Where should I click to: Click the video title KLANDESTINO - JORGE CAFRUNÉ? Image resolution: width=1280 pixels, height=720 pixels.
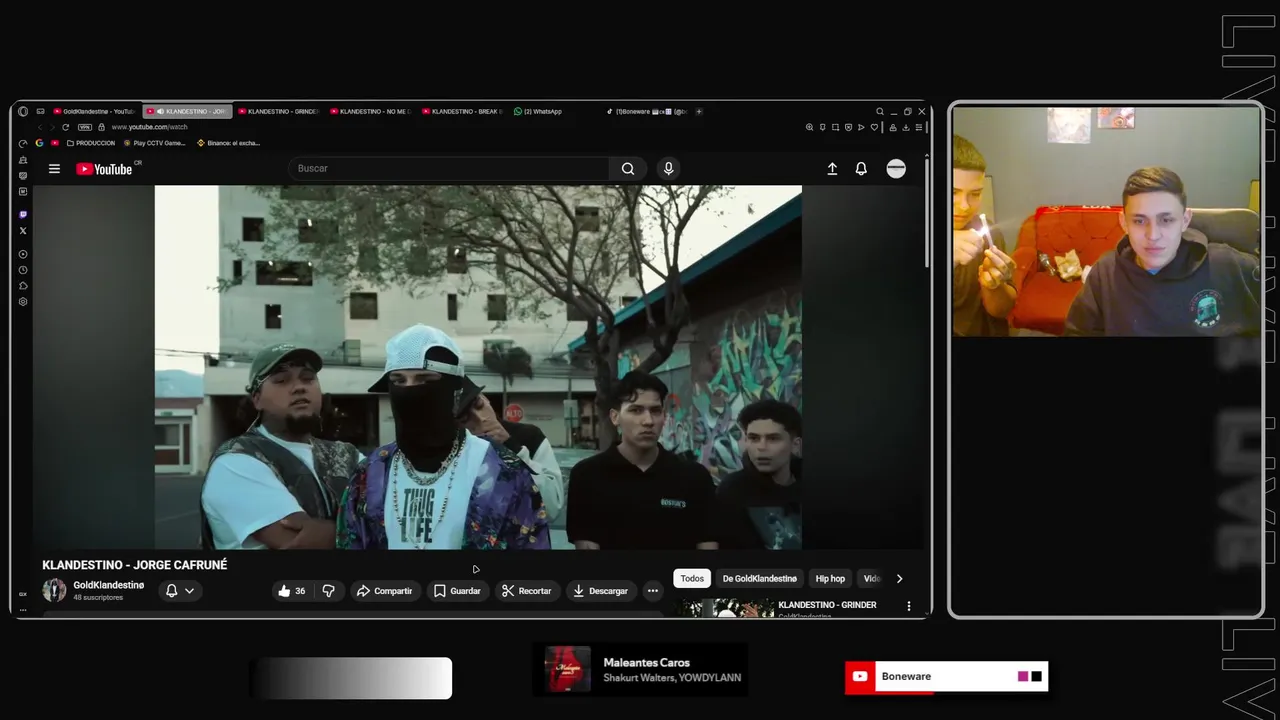135,565
